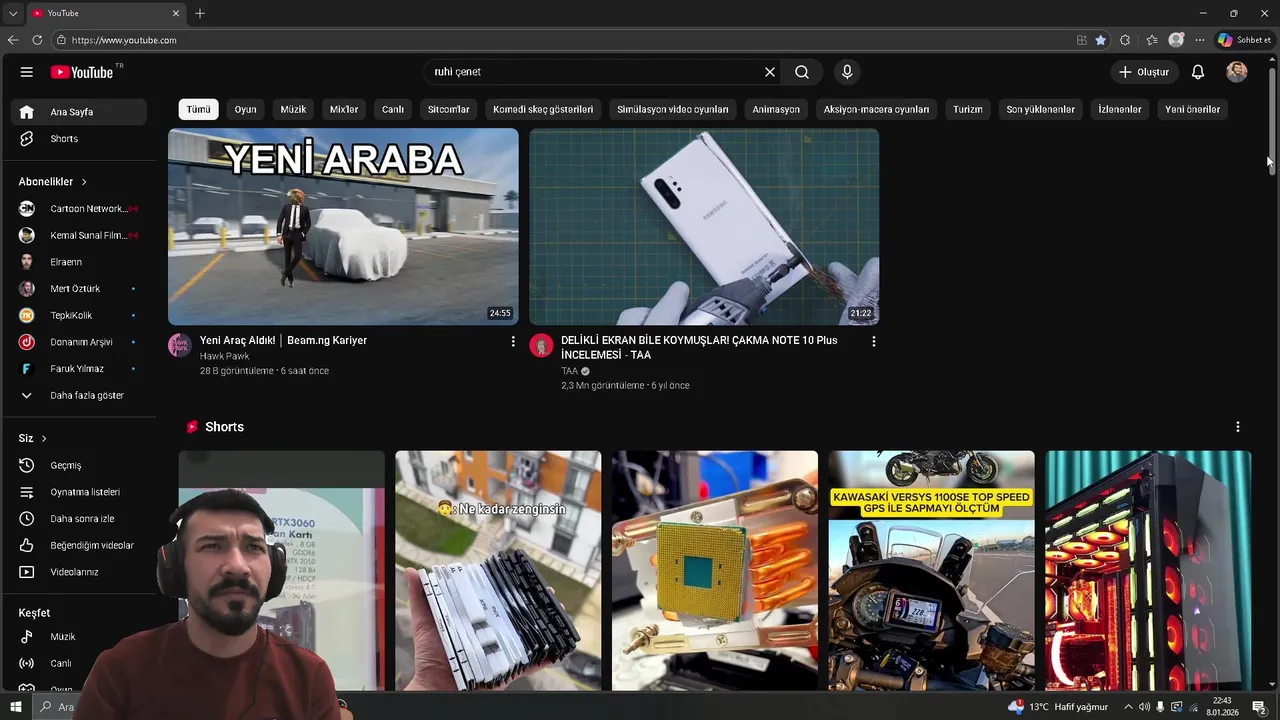This screenshot has height=720, width=1280.
Task: Open Oynatma listeleri playlists
Action: (x=79, y=492)
